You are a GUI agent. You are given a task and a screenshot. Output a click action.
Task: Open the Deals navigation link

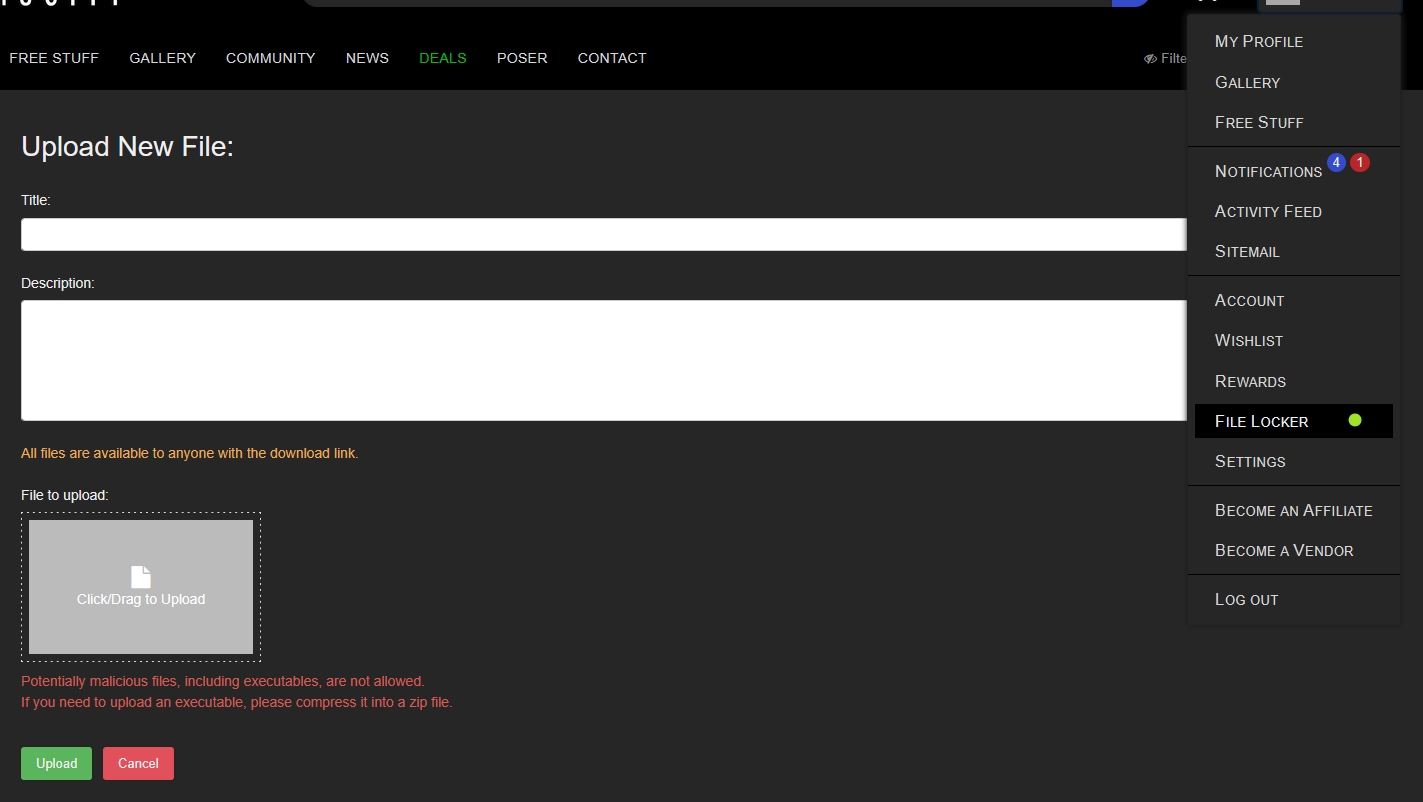coord(443,58)
